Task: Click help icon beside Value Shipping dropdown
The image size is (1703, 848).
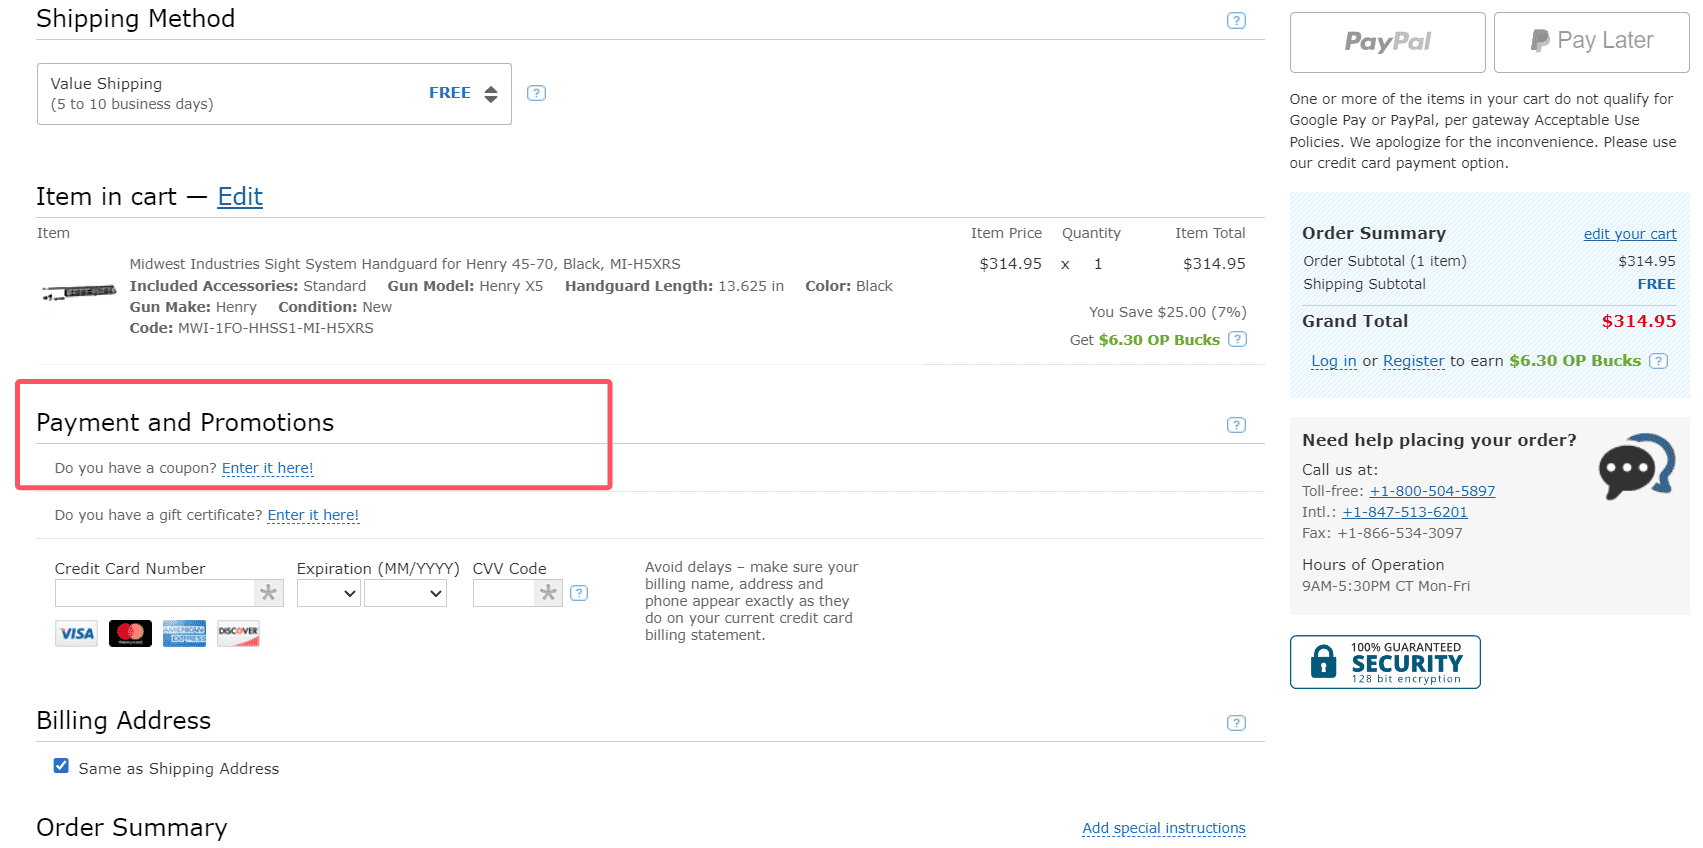Action: point(536,93)
